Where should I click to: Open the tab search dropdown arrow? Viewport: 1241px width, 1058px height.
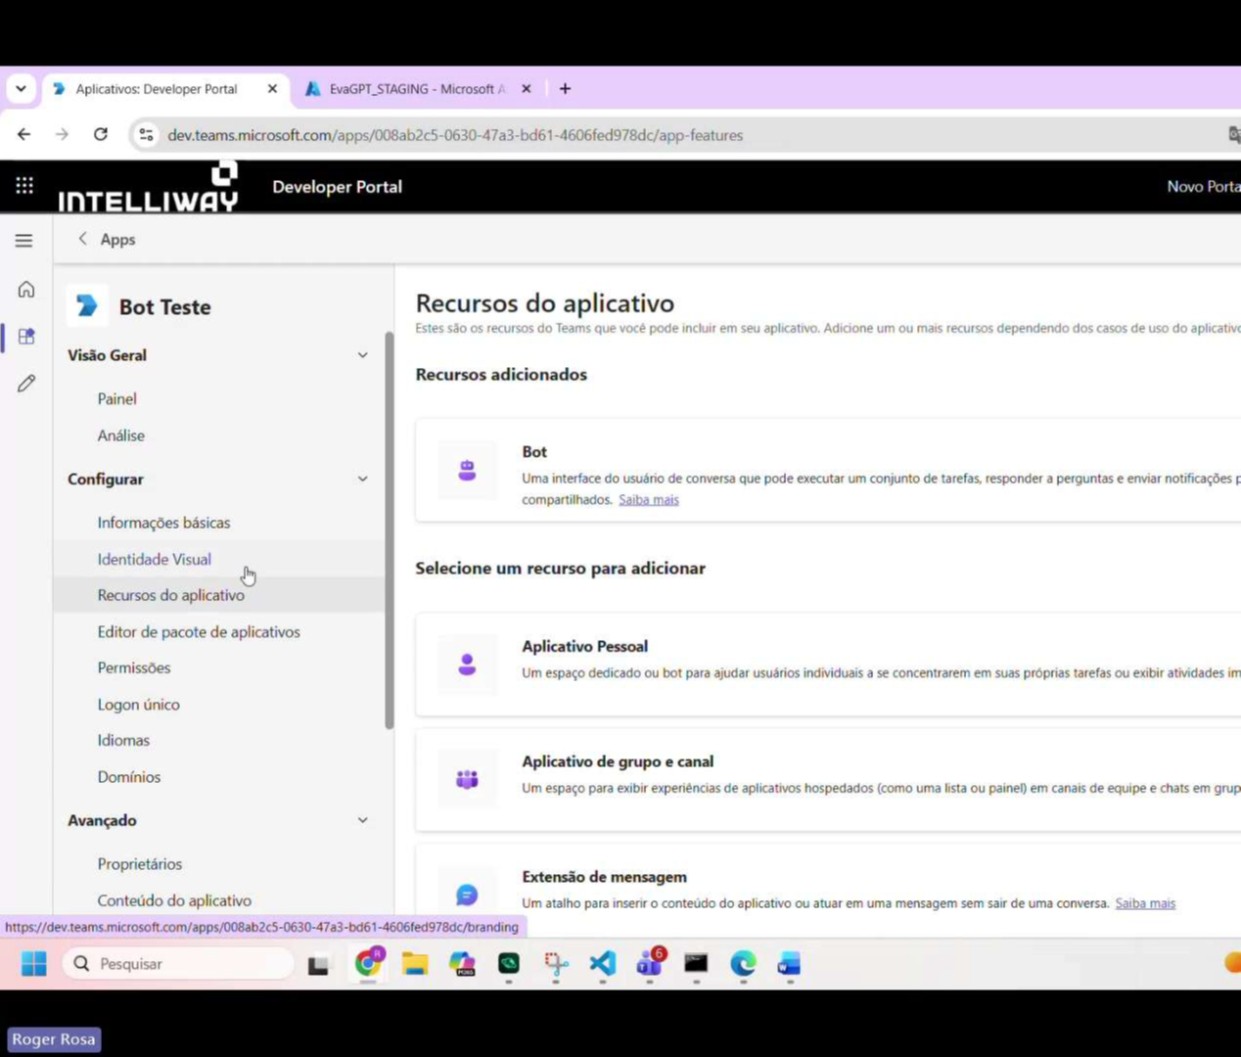[x=21, y=89]
